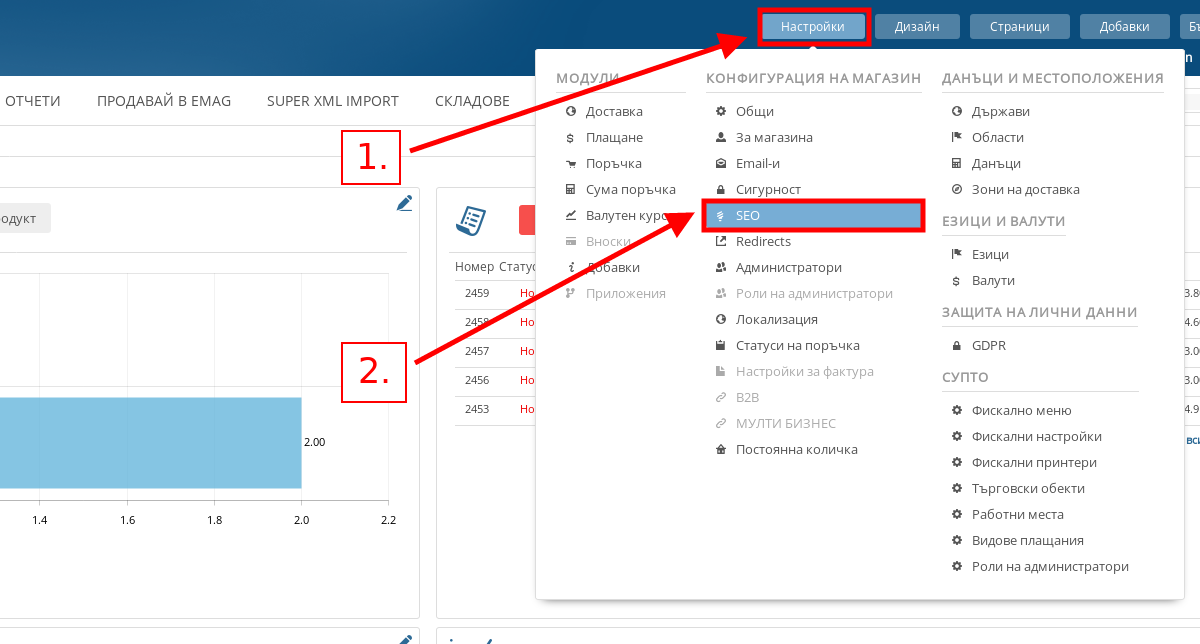Open Фискални настройки menu entry

[x=1036, y=437]
